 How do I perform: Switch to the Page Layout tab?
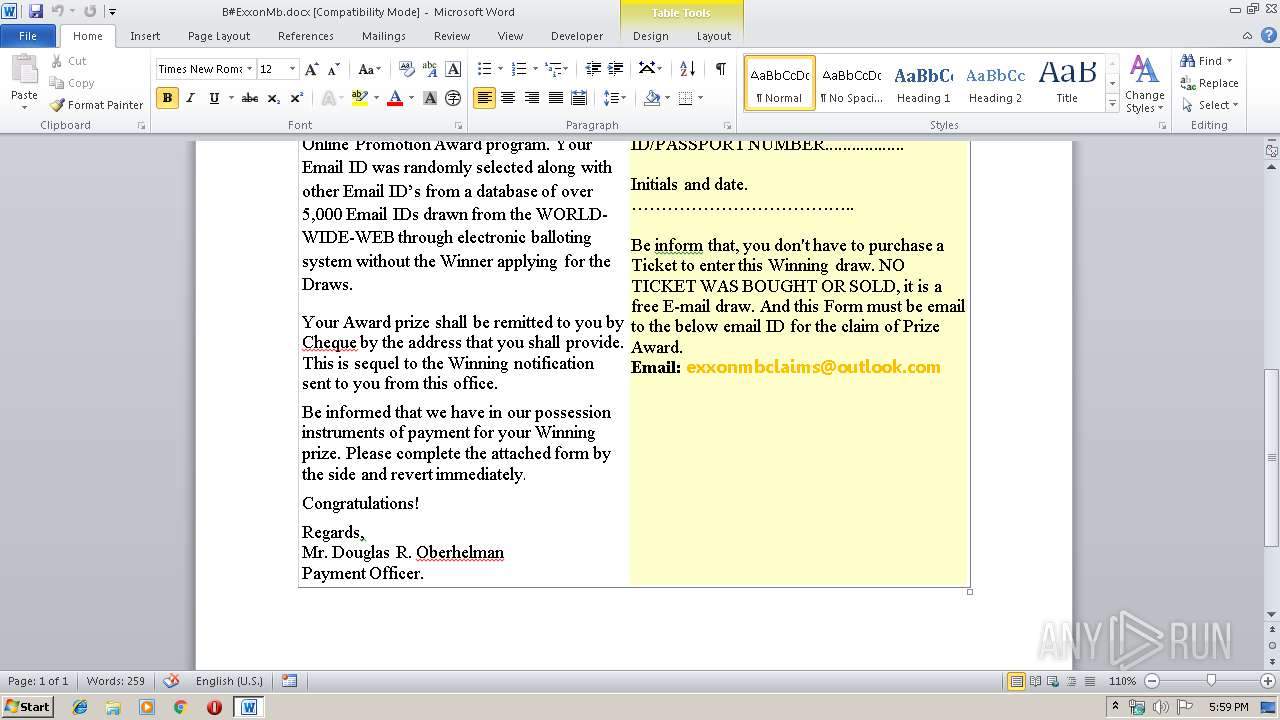[219, 36]
